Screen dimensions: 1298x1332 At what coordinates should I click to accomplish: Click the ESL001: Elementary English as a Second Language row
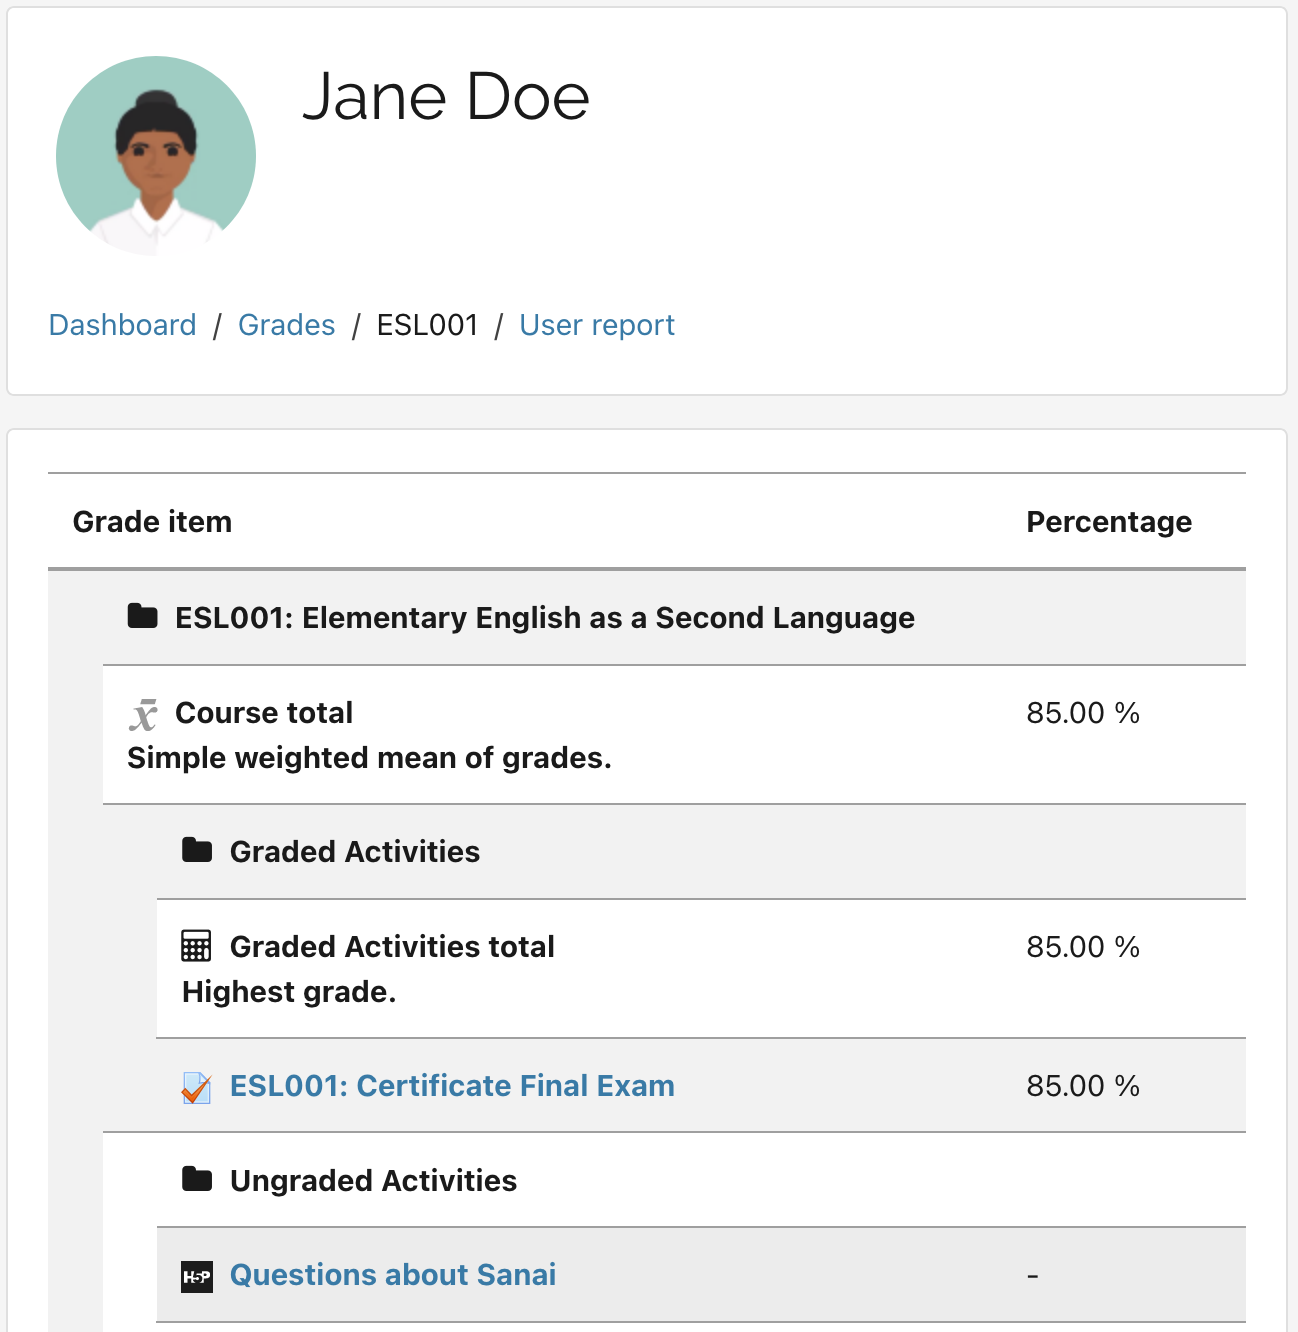pos(647,618)
